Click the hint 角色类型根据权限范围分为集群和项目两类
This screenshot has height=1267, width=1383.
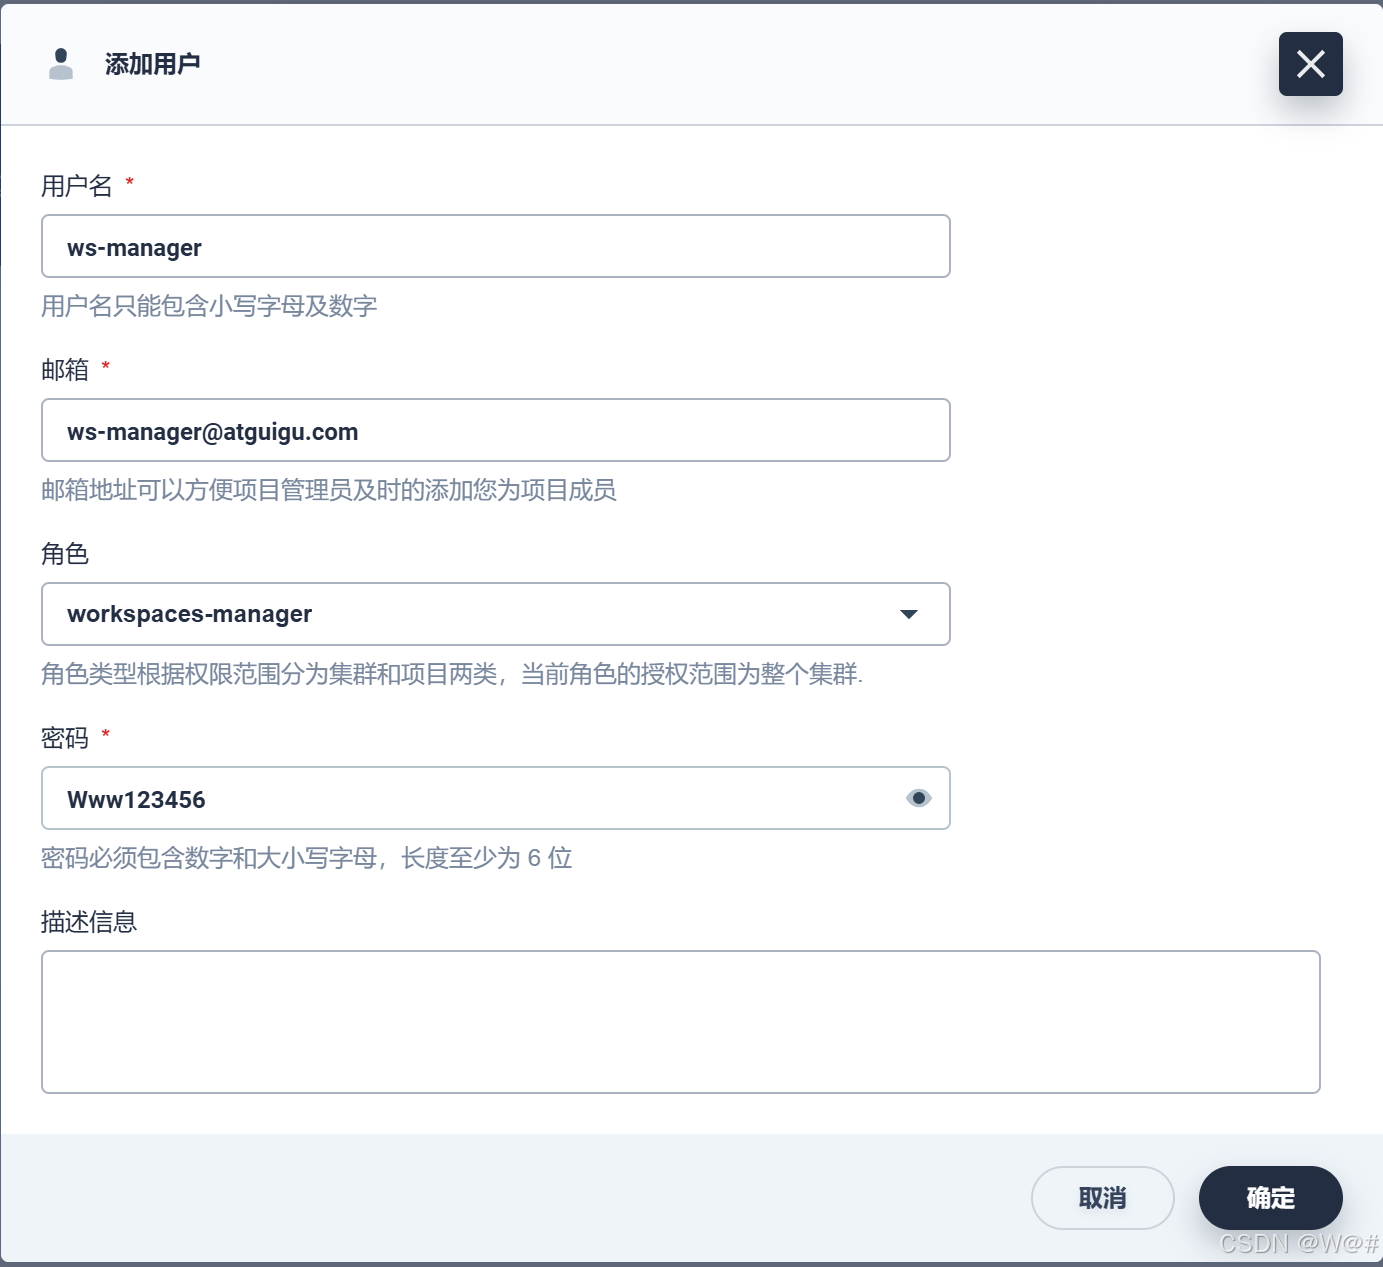(x=452, y=674)
